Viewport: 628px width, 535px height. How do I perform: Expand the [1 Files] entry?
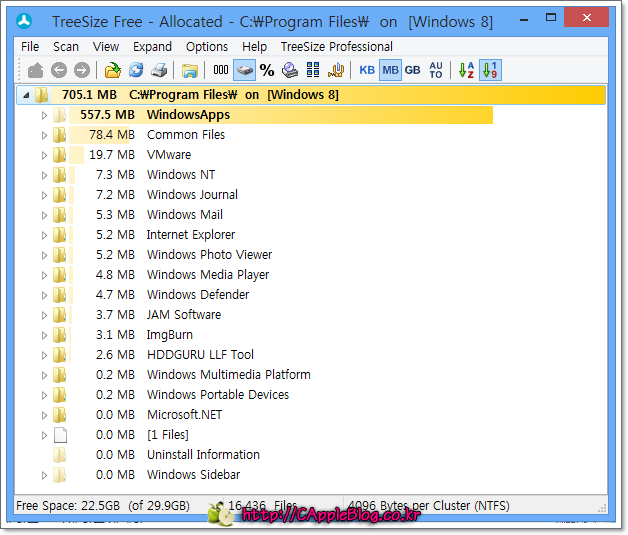pyautogui.click(x=44, y=435)
